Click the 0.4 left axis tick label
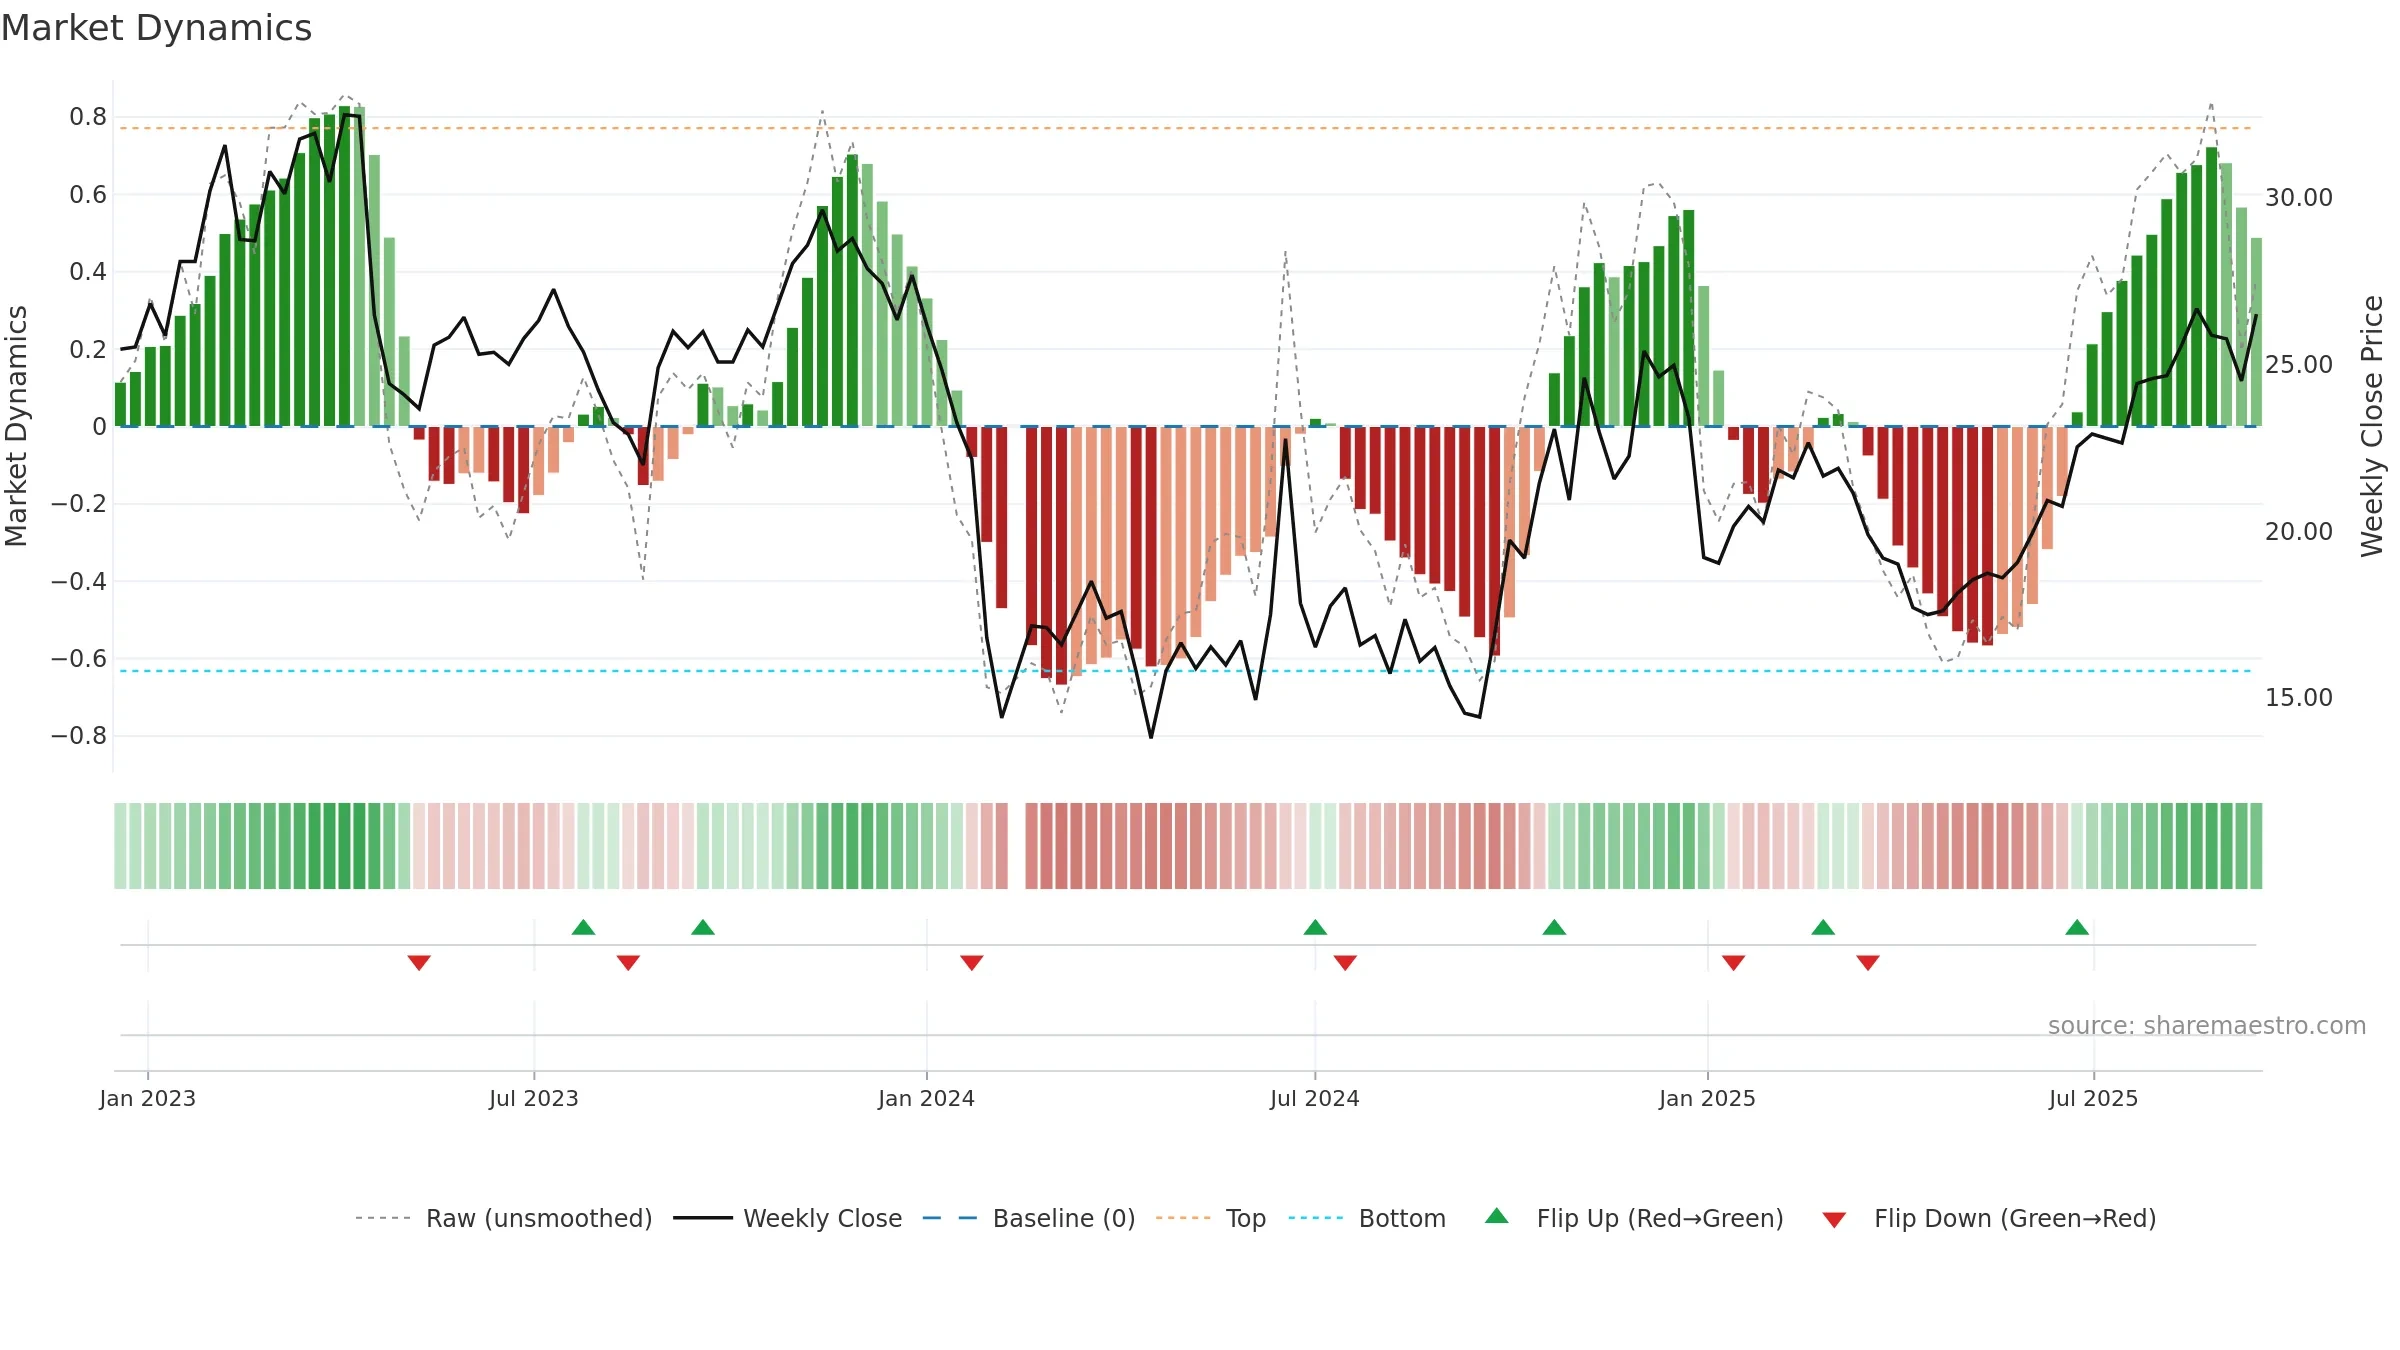2400x1350 pixels. pyautogui.click(x=88, y=272)
